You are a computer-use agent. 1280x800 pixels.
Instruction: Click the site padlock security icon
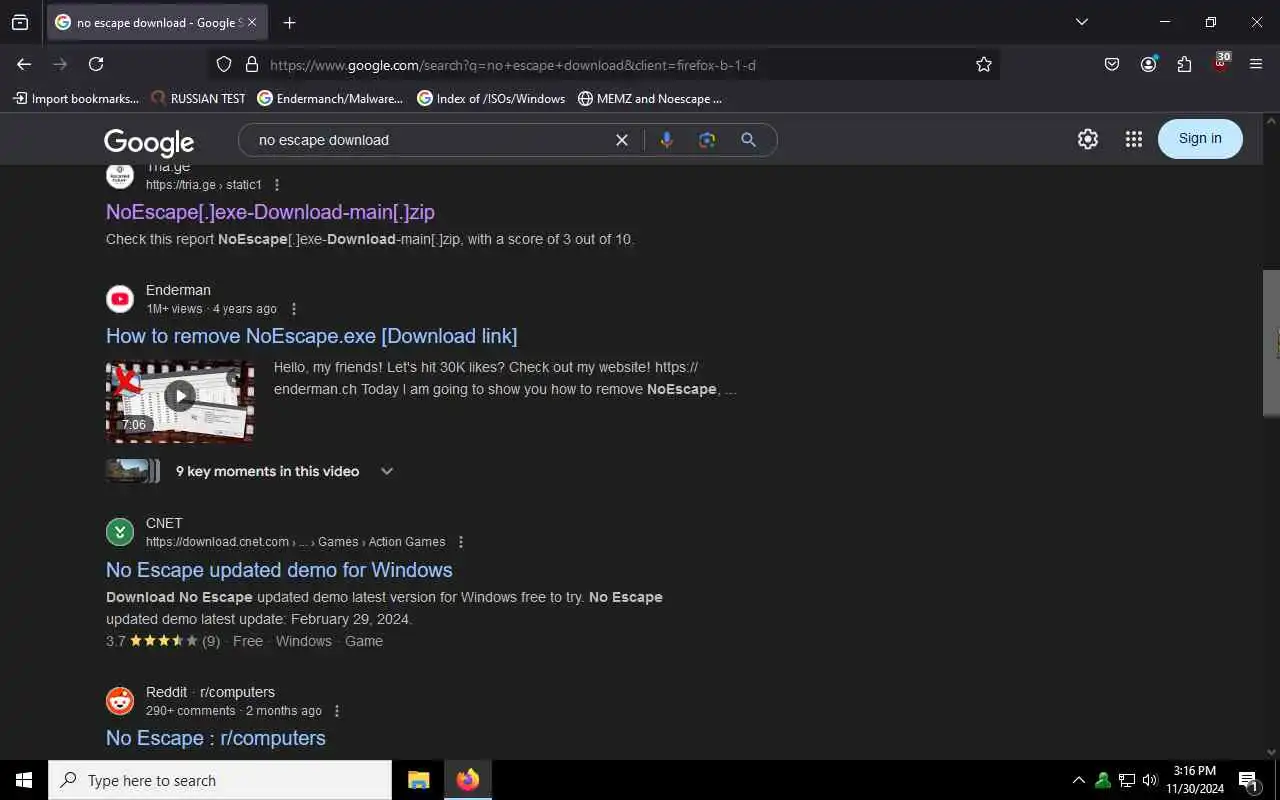252,64
